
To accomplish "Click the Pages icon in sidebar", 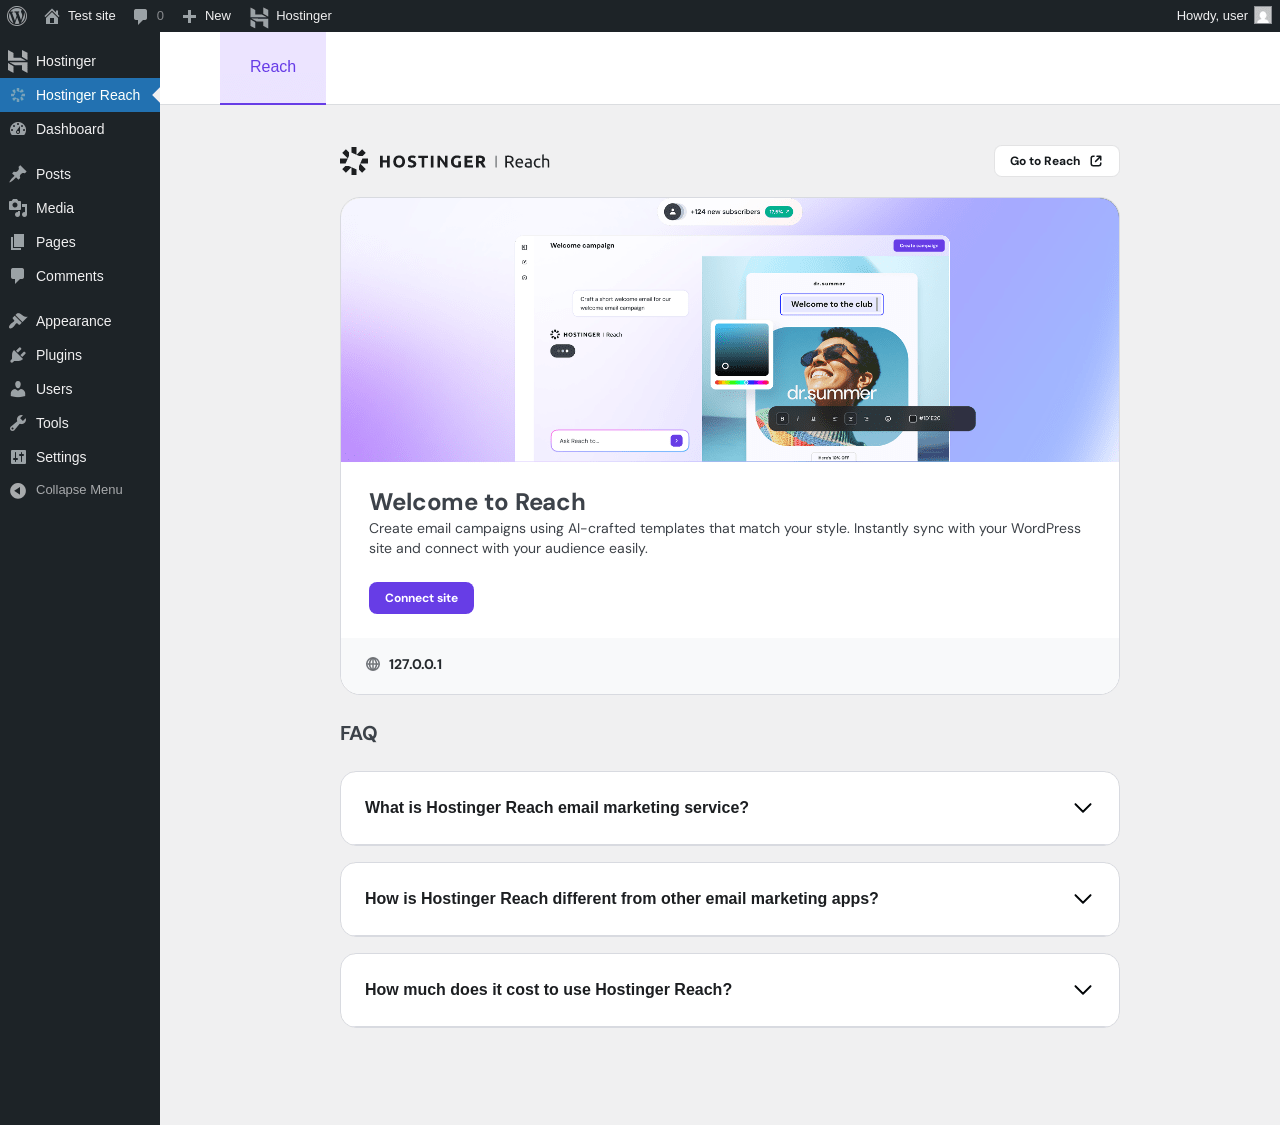I will pos(18,242).
